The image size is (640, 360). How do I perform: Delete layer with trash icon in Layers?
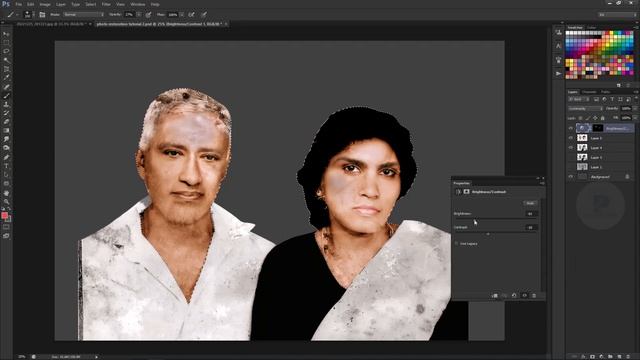click(629, 356)
